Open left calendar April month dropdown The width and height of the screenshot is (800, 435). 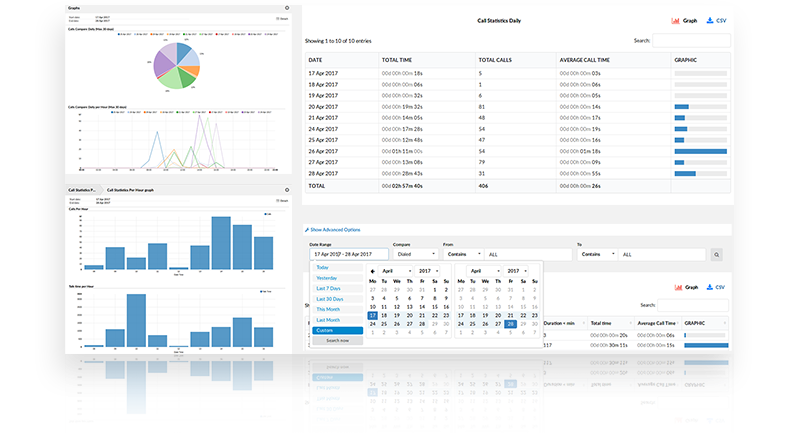(395, 271)
